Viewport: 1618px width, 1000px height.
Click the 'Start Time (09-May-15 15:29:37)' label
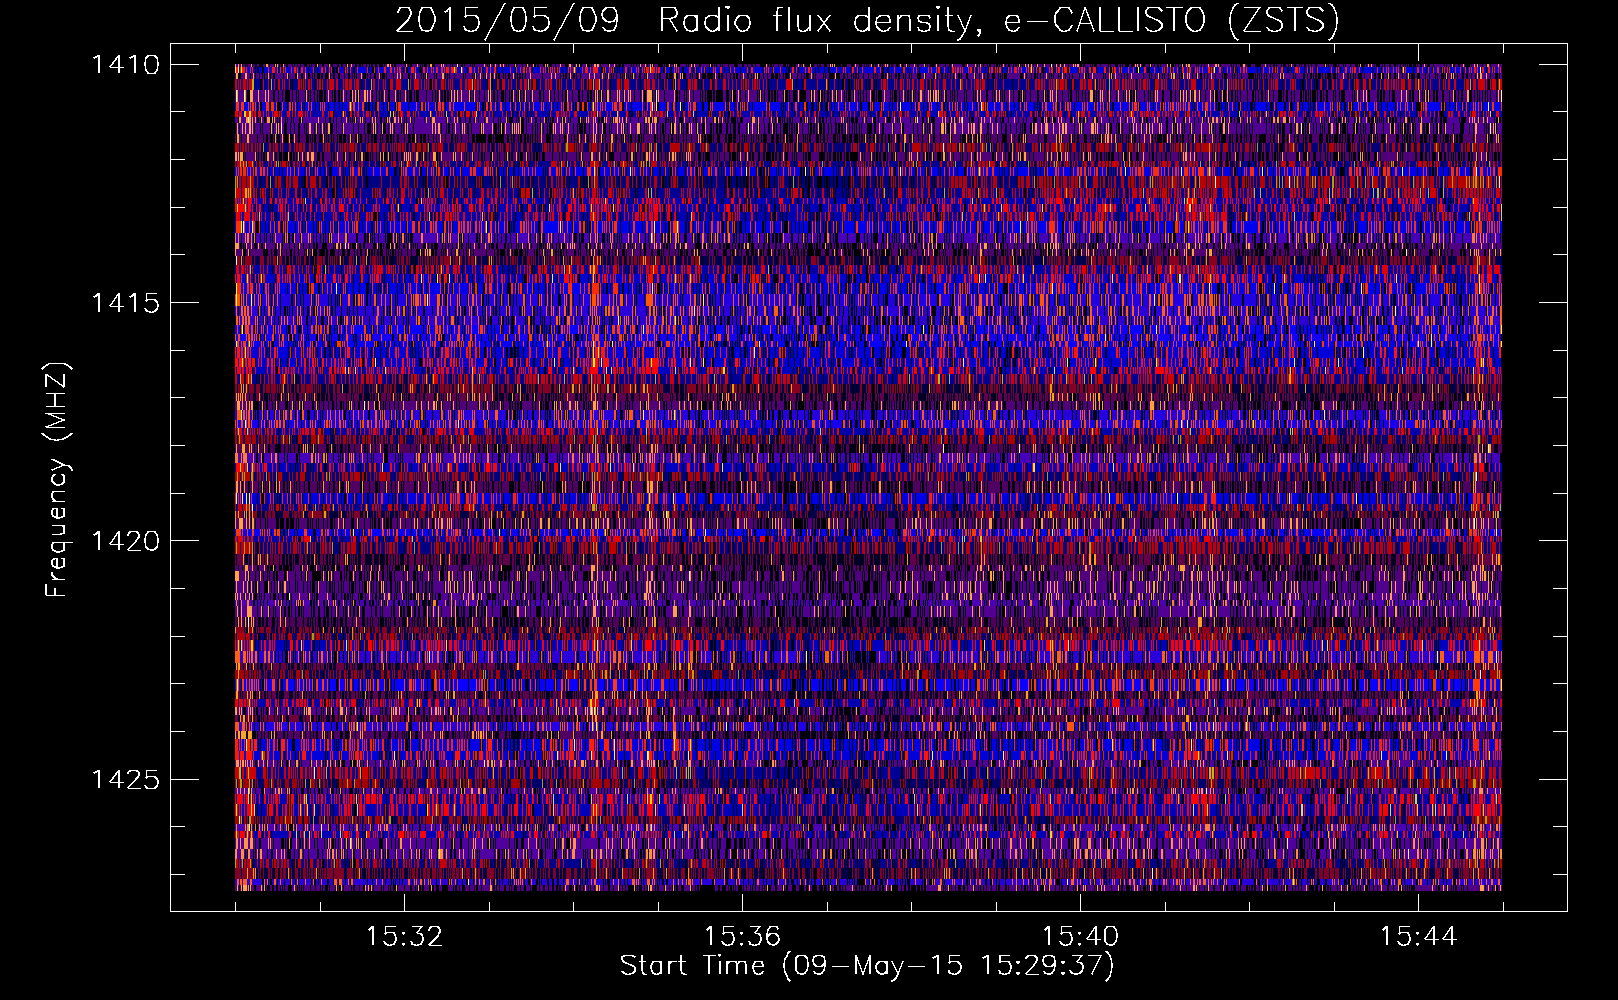(867, 966)
